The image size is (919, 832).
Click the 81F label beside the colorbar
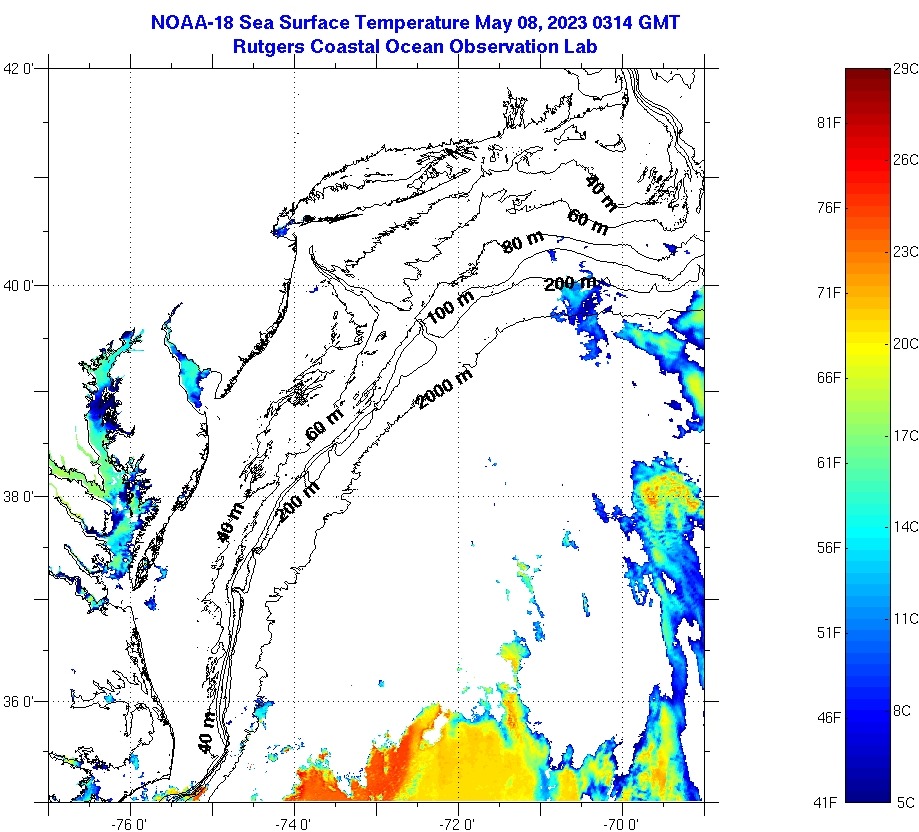point(829,122)
